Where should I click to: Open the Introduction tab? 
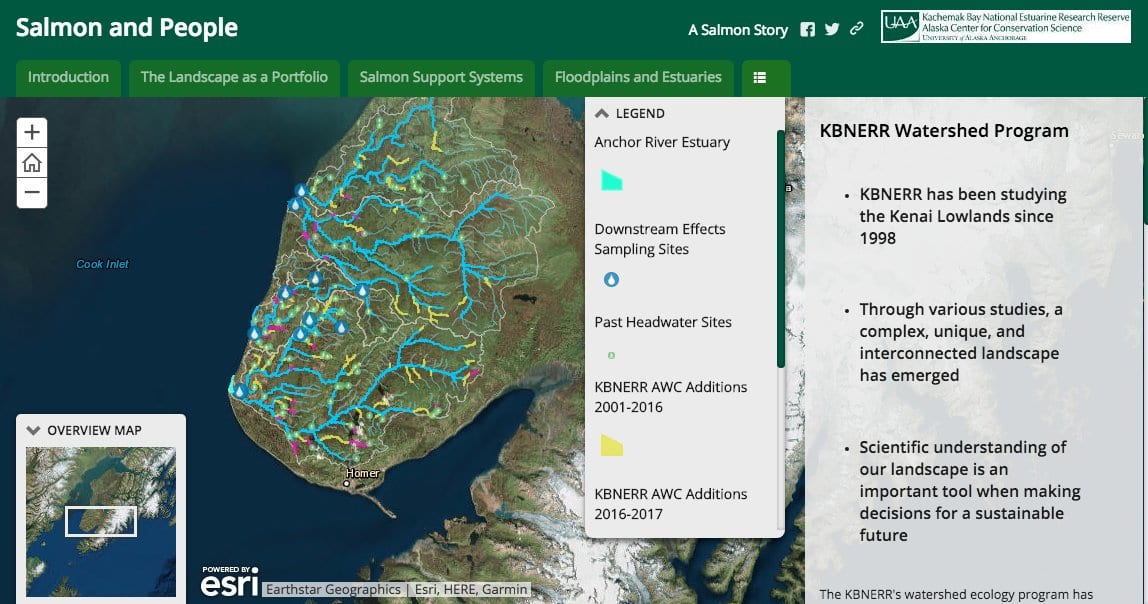click(68, 78)
